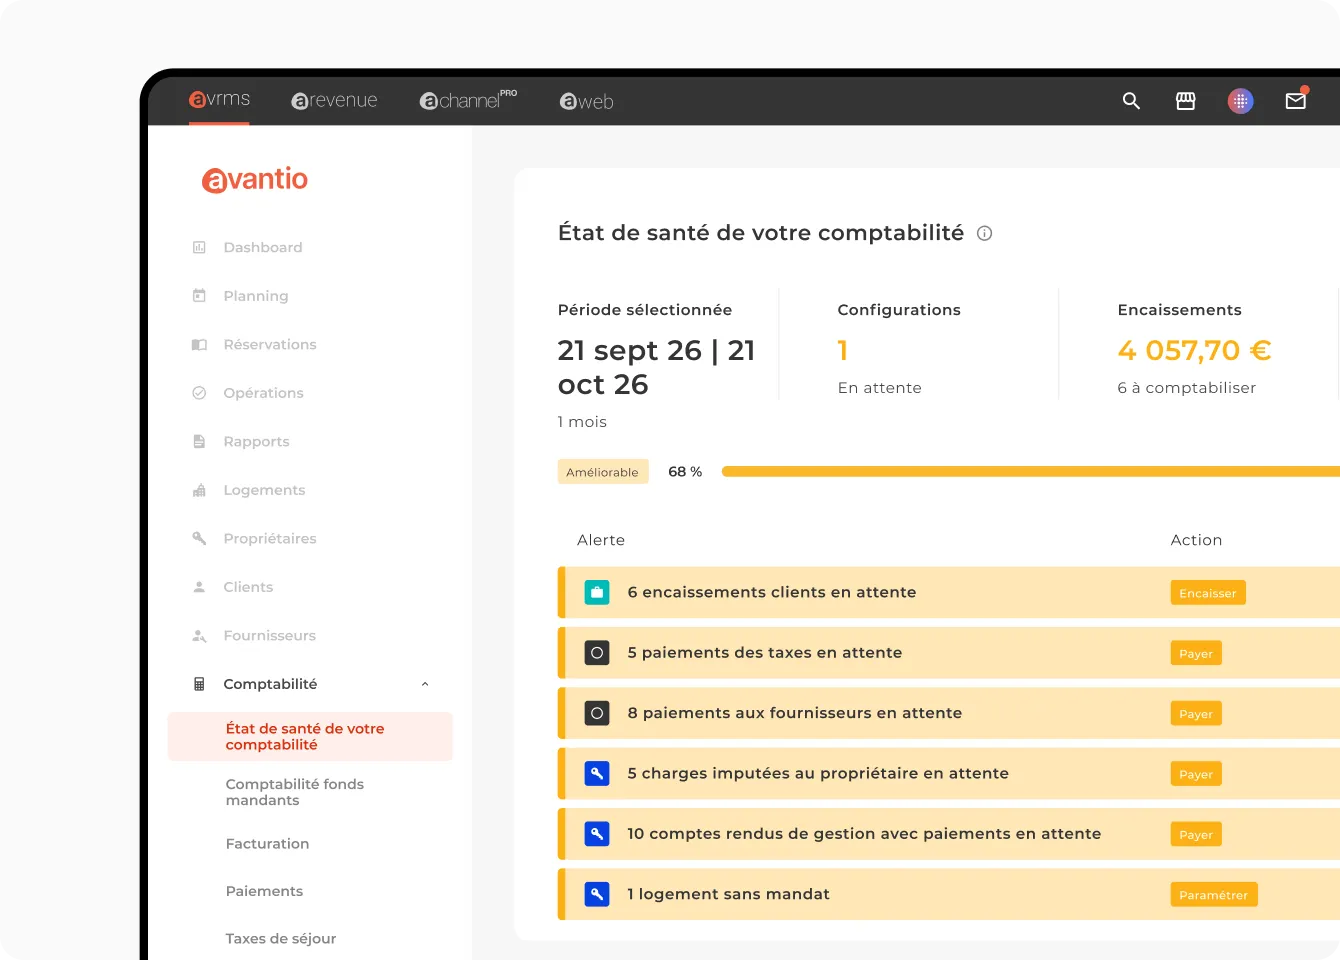Click the blue icon on logement sans mandat alert
1340x960 pixels.
[597, 894]
